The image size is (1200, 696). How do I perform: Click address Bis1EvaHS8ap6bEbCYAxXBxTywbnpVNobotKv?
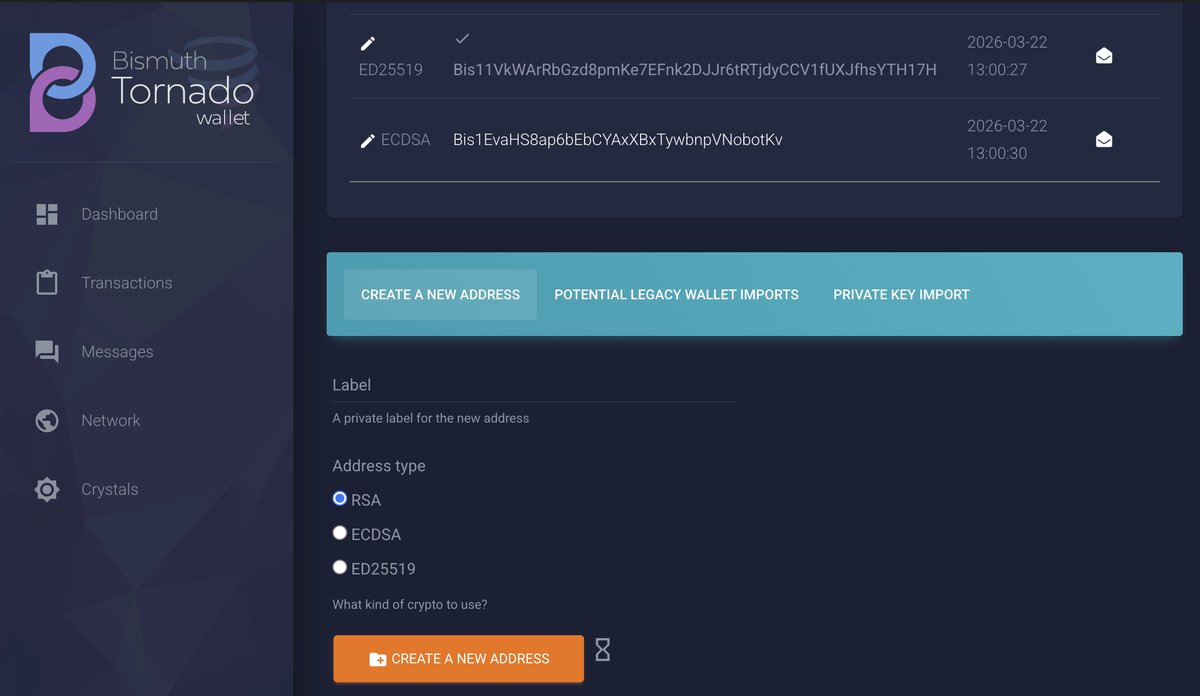coord(618,140)
